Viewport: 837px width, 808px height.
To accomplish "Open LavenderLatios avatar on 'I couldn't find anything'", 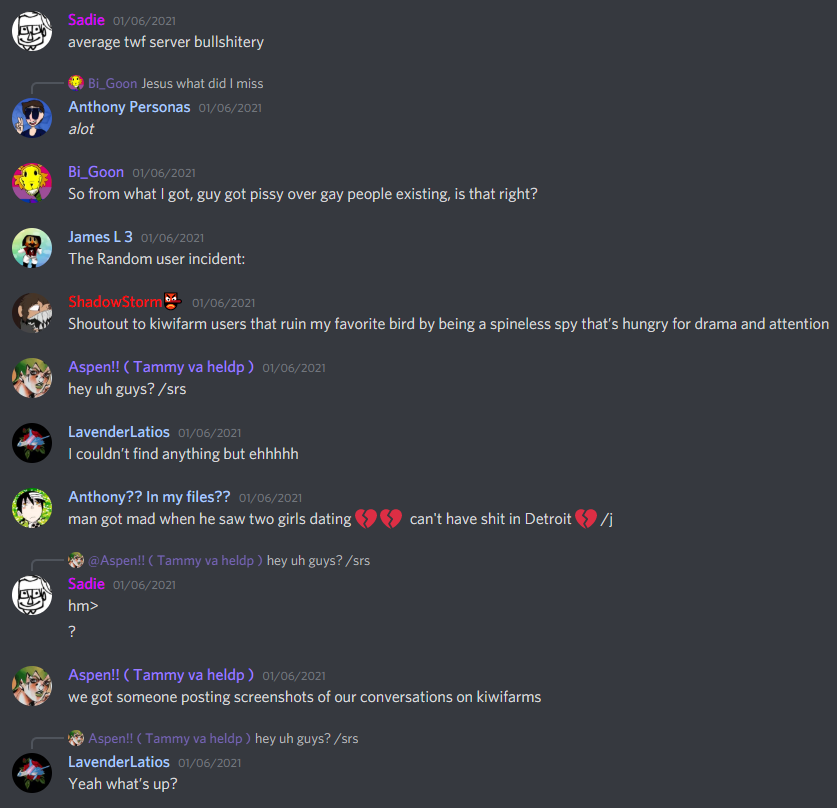I will coord(32,443).
